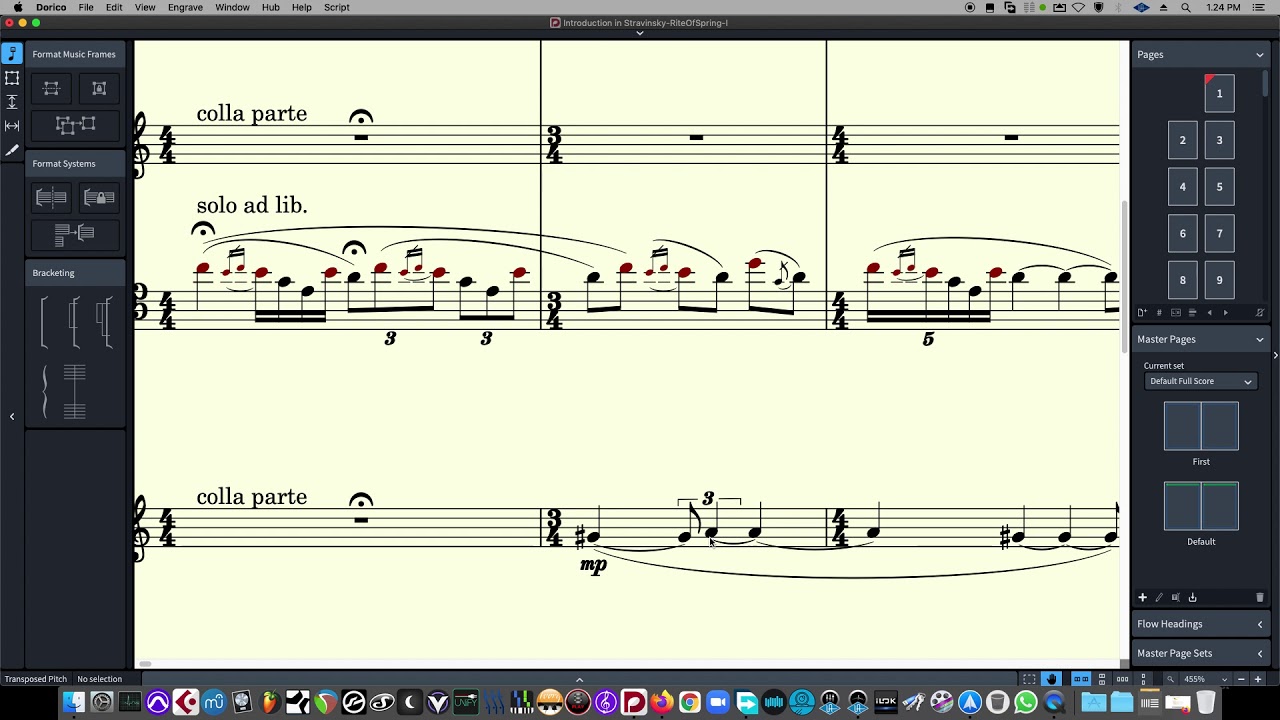Insert a square bracket from Bracketing
Viewport: 1280px width, 720px height.
tap(44, 323)
